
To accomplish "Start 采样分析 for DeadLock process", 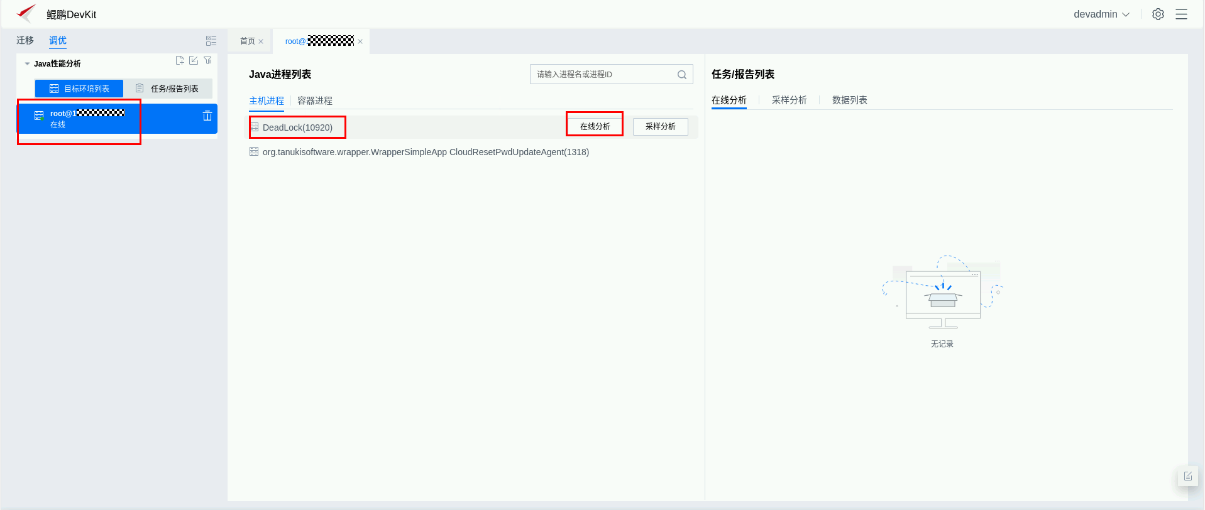I will tap(660, 127).
